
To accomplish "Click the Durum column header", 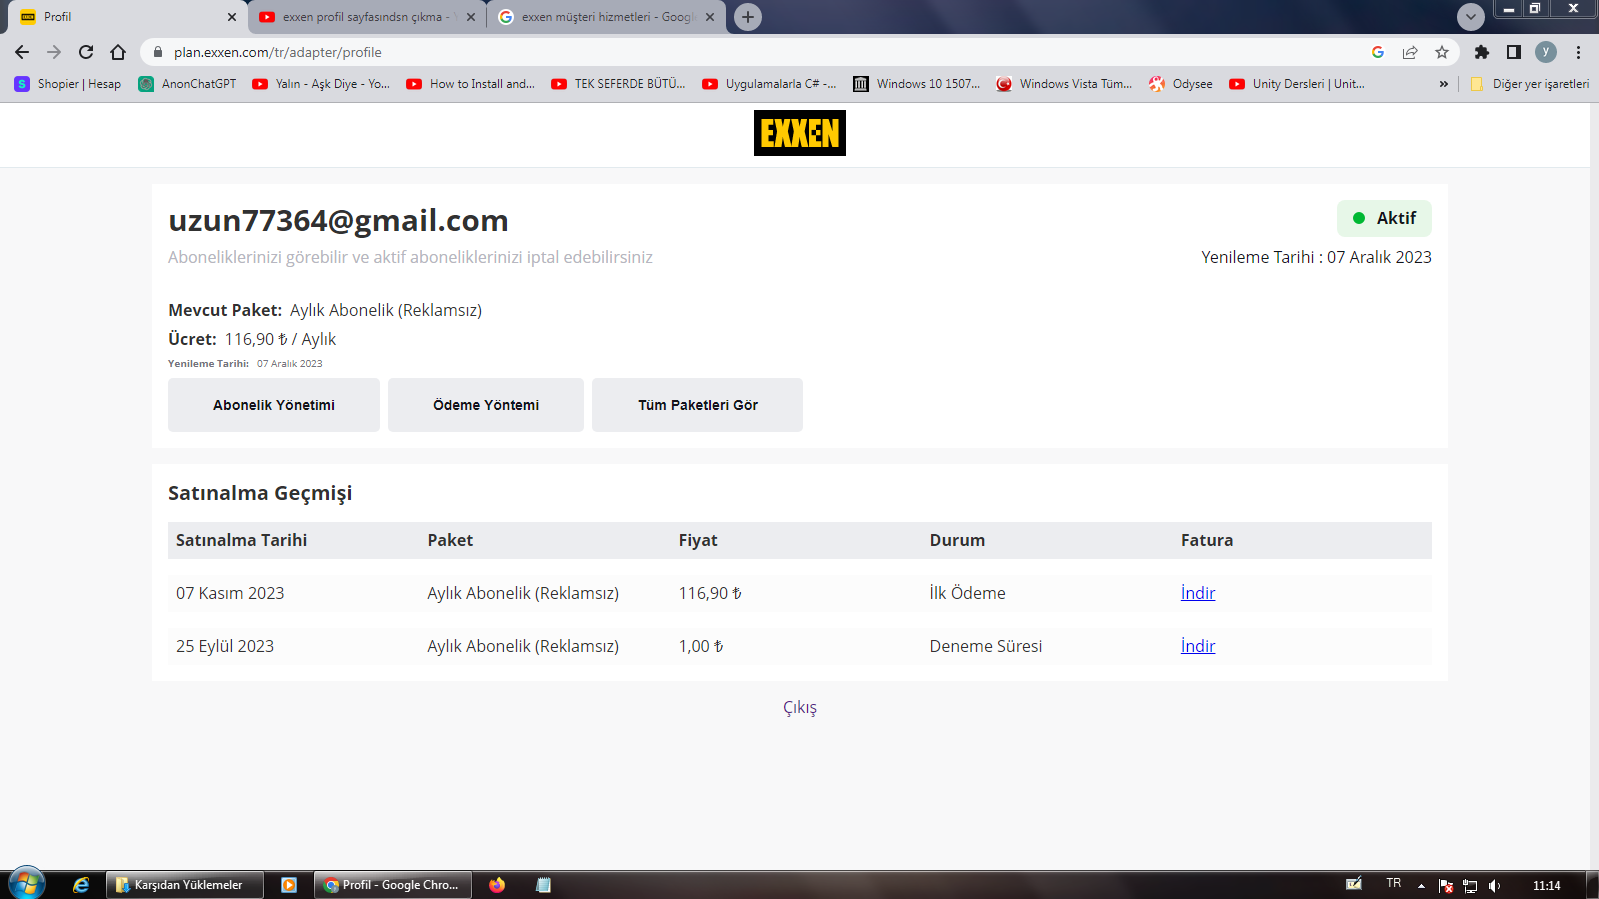I will tap(957, 540).
